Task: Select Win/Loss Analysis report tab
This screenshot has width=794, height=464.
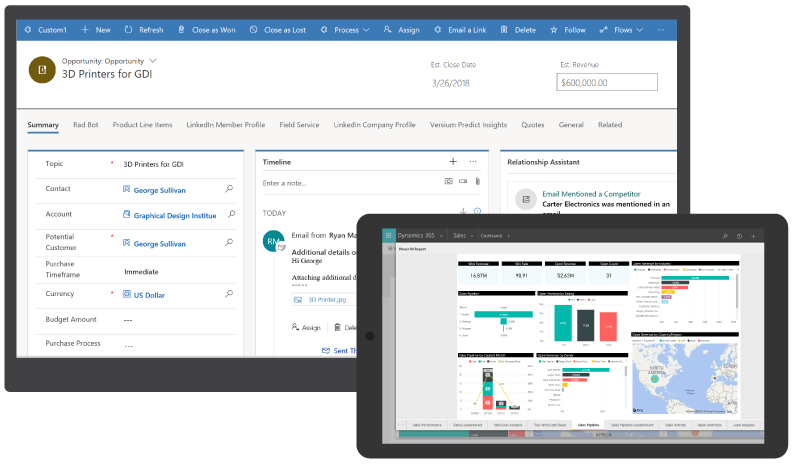Action: click(507, 425)
